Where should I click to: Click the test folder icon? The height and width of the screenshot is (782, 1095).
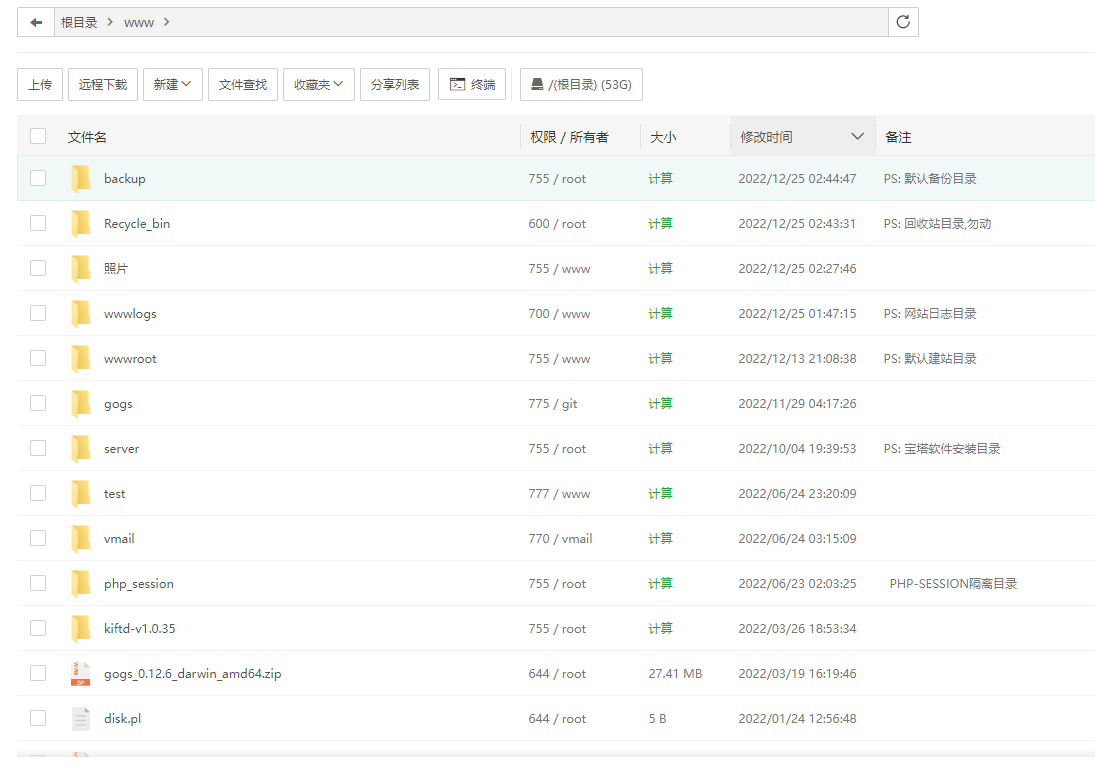(81, 494)
